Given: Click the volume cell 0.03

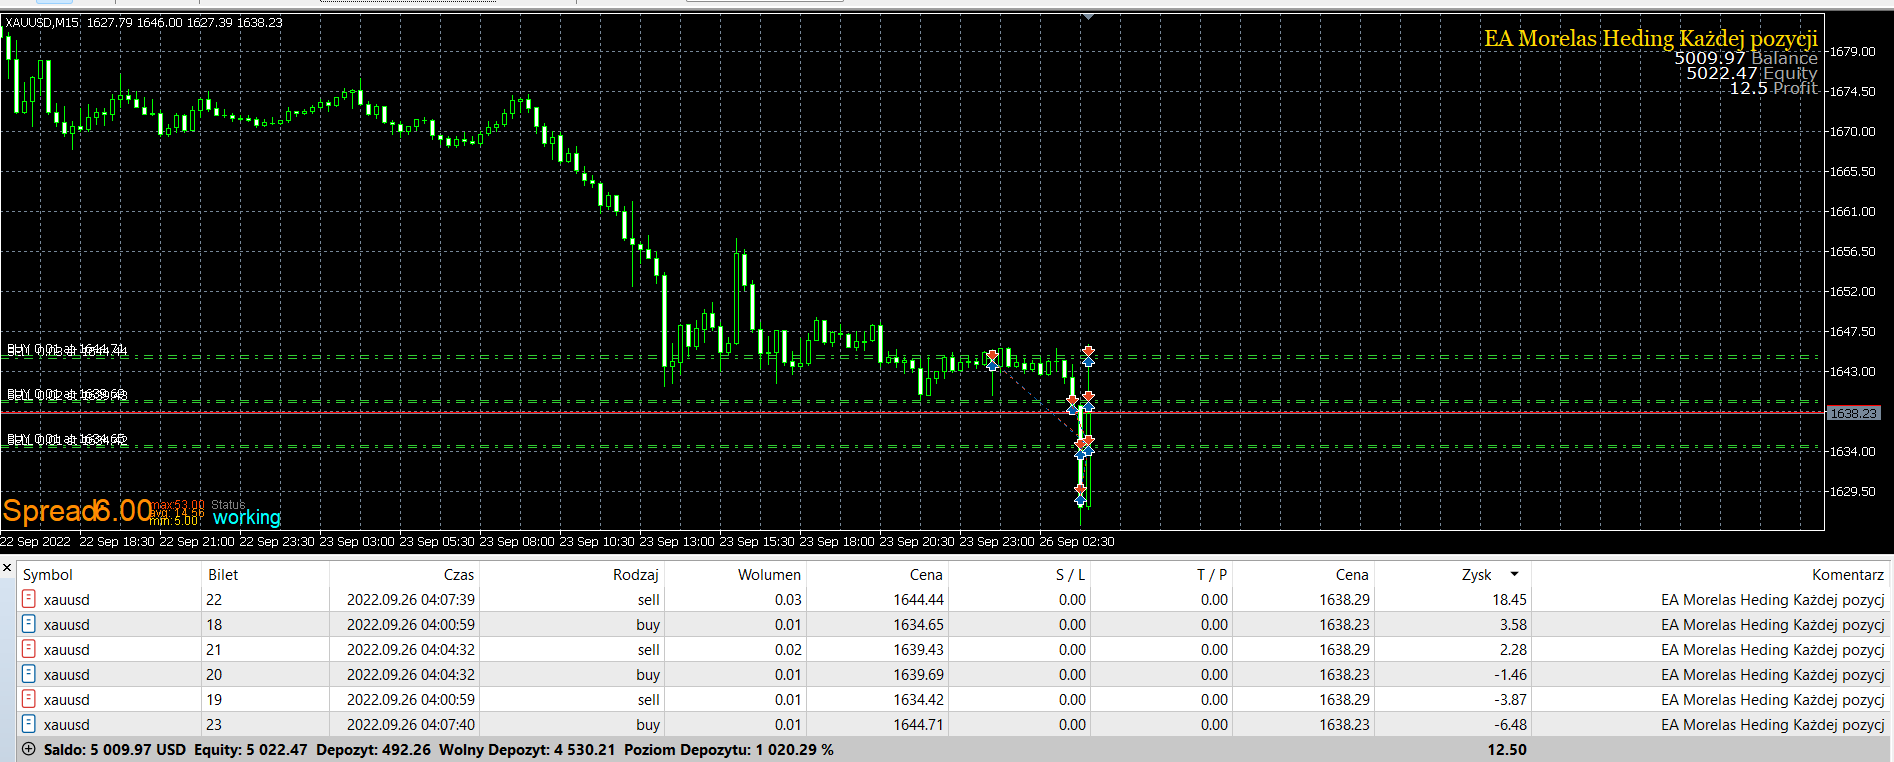Looking at the screenshot, I should (788, 599).
